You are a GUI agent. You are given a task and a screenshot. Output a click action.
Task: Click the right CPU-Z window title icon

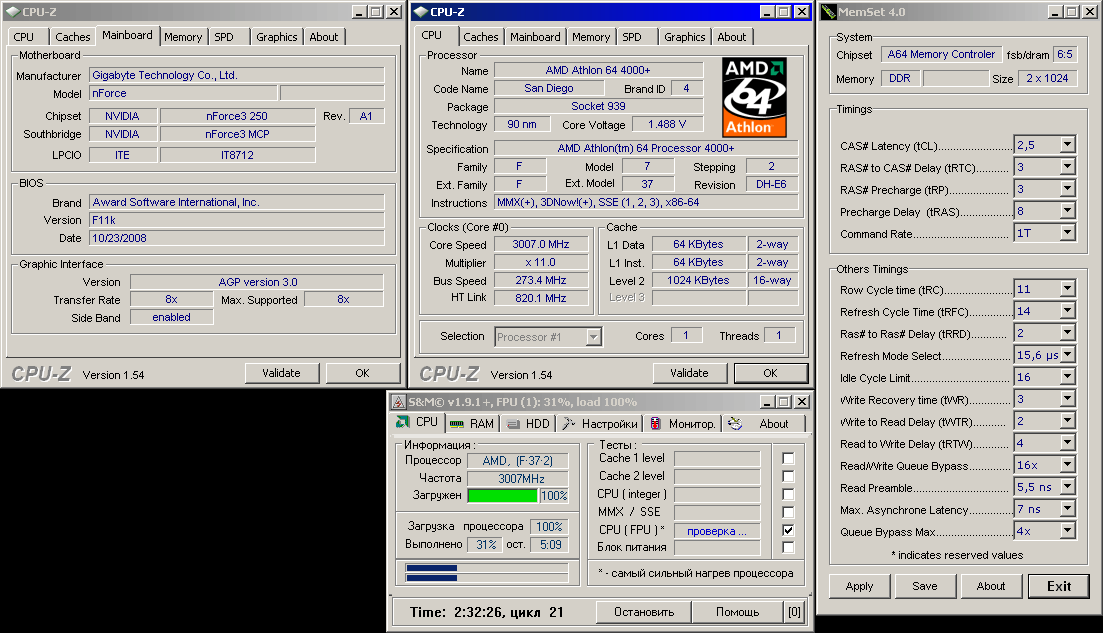(x=421, y=12)
